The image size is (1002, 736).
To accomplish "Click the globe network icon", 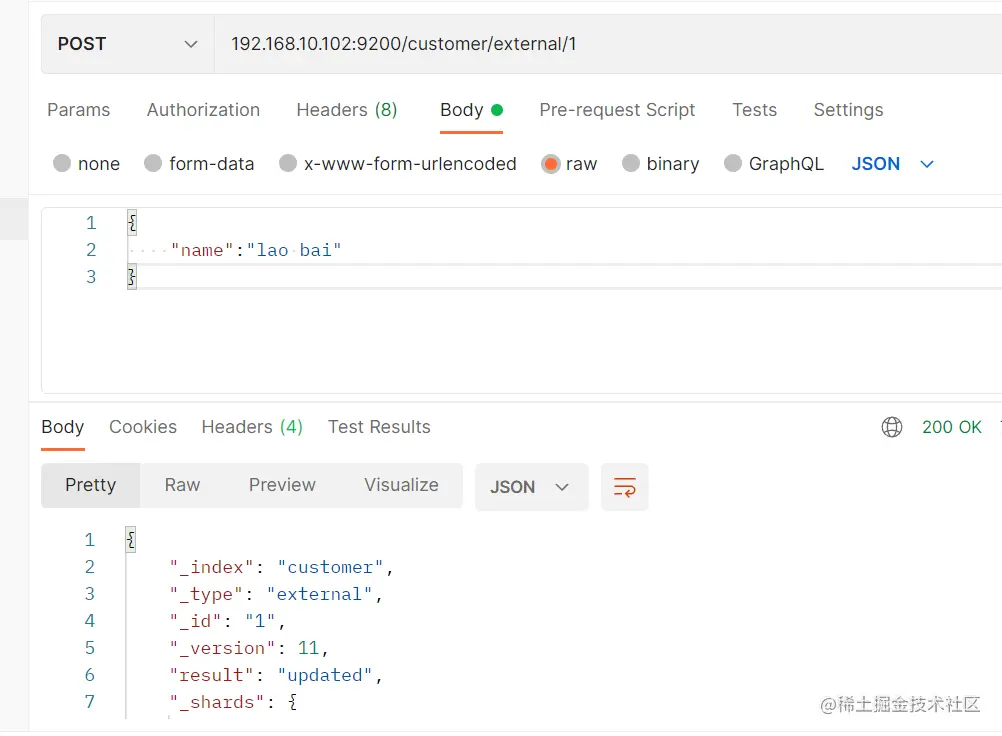I will (892, 427).
